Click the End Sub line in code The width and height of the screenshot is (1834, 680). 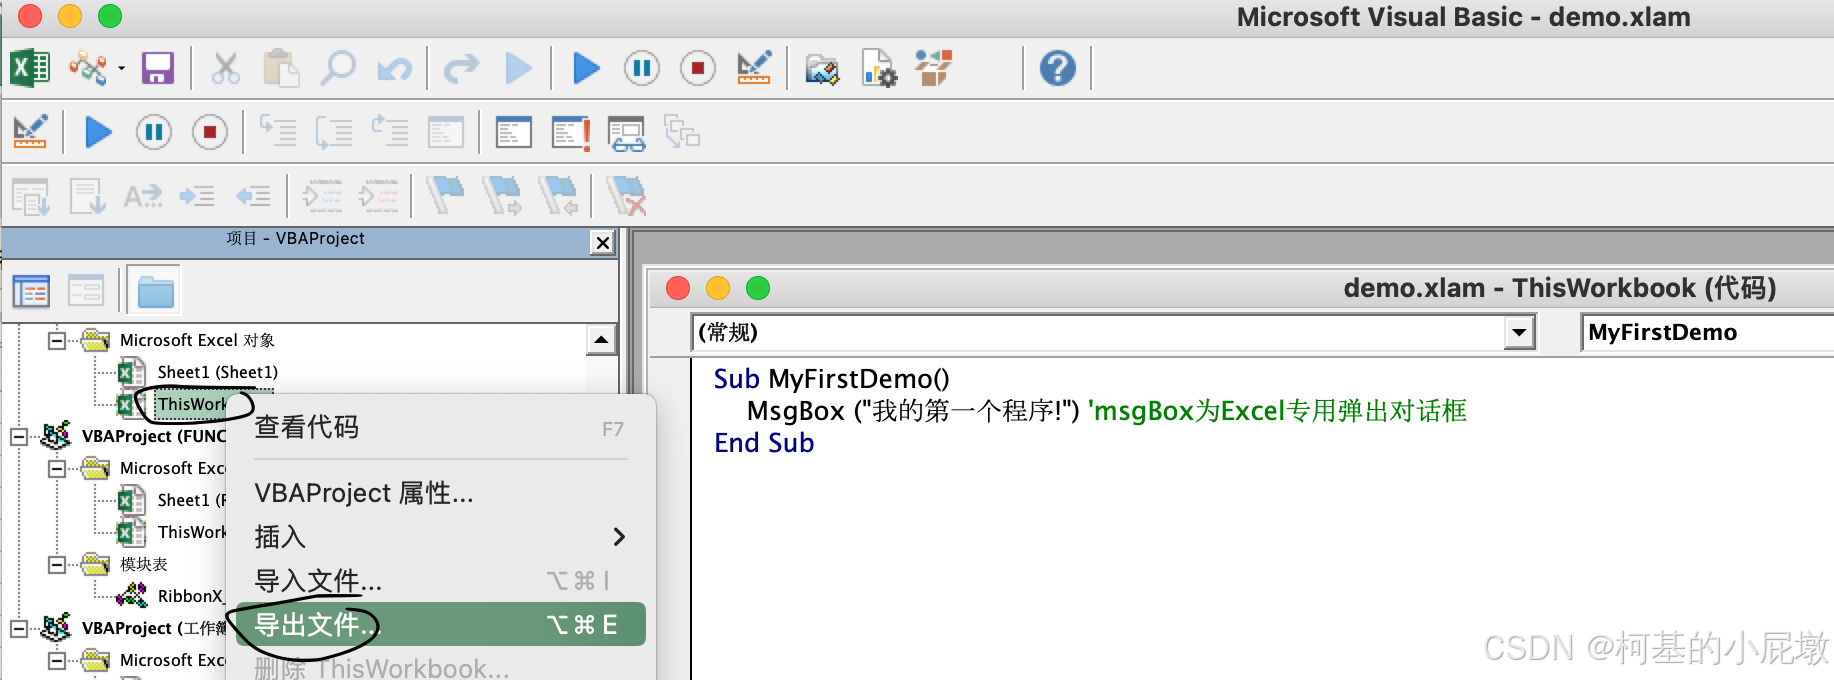point(764,443)
